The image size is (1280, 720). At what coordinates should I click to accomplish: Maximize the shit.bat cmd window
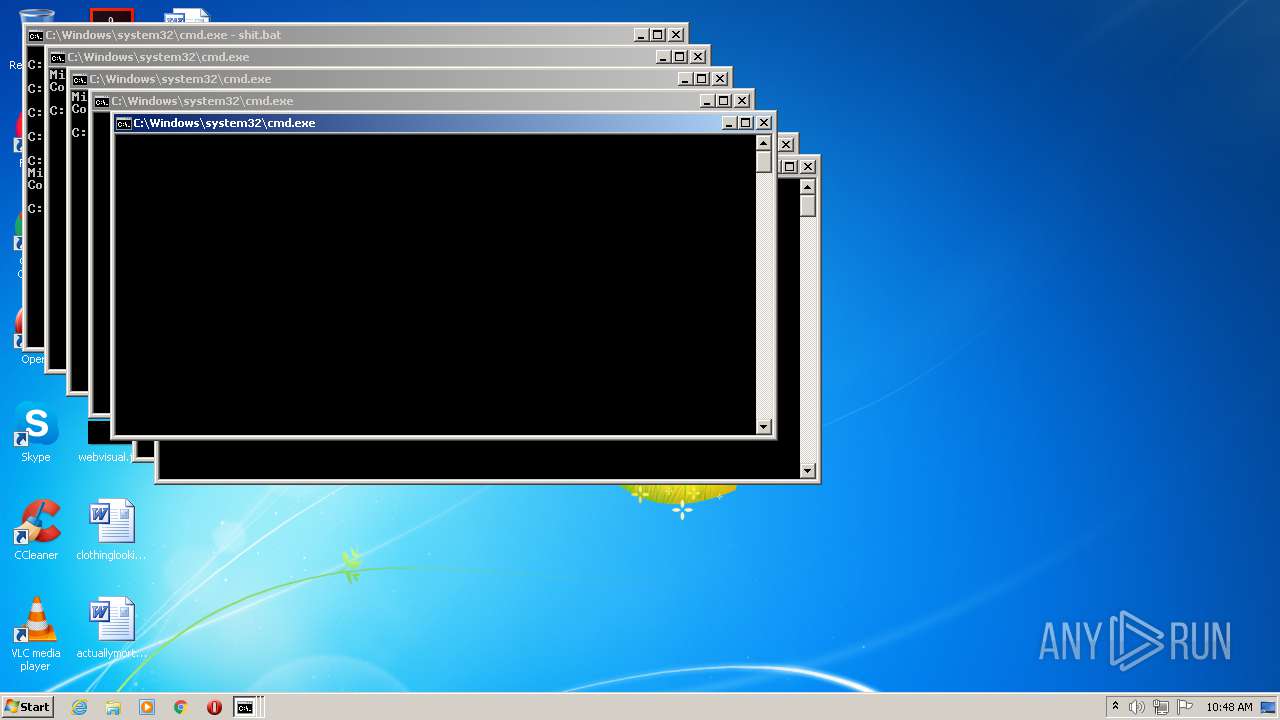658,35
